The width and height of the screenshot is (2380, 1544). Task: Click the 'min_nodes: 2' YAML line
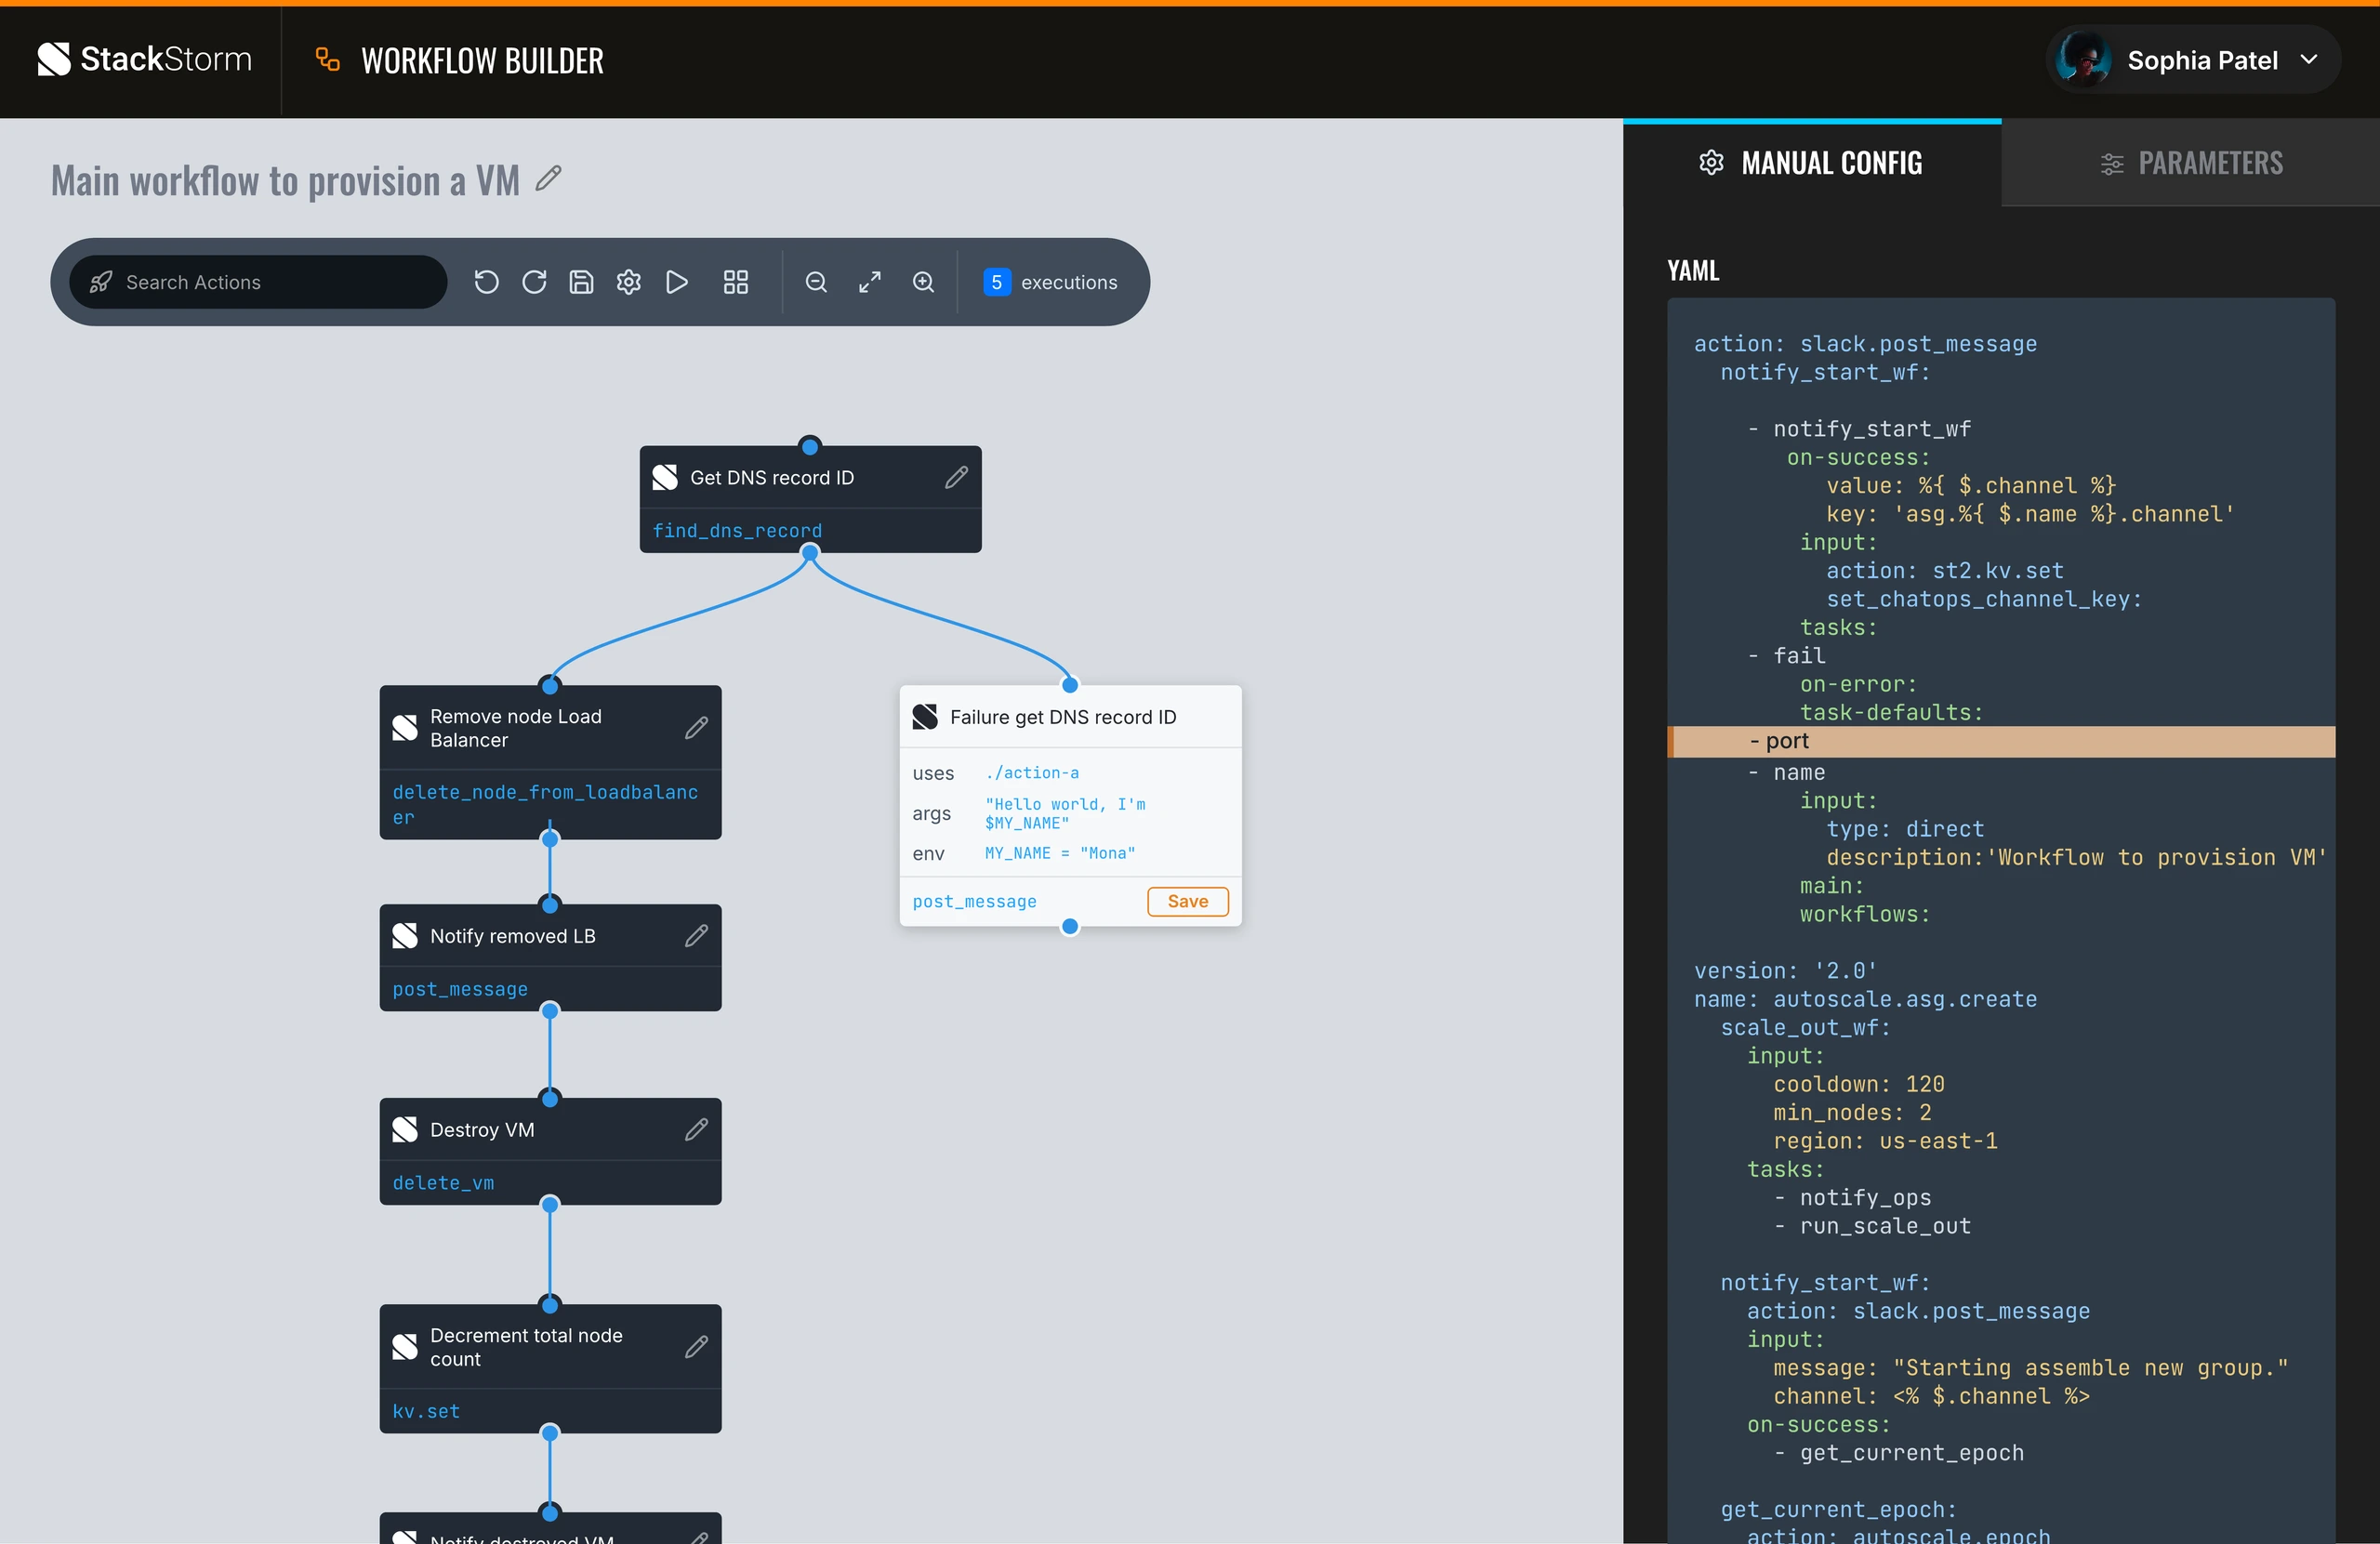(x=1852, y=1112)
